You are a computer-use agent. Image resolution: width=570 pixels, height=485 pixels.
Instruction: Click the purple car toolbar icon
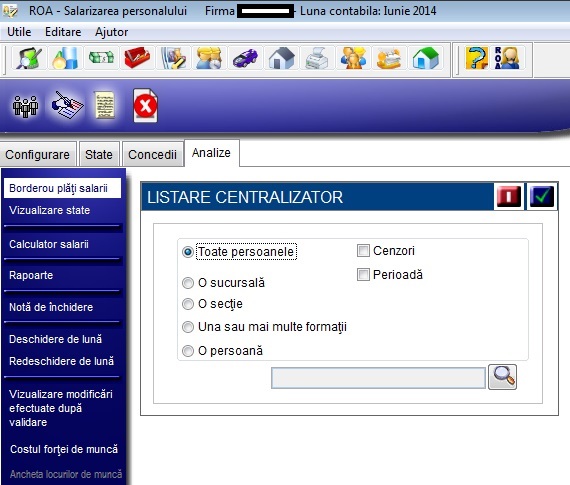tap(245, 58)
